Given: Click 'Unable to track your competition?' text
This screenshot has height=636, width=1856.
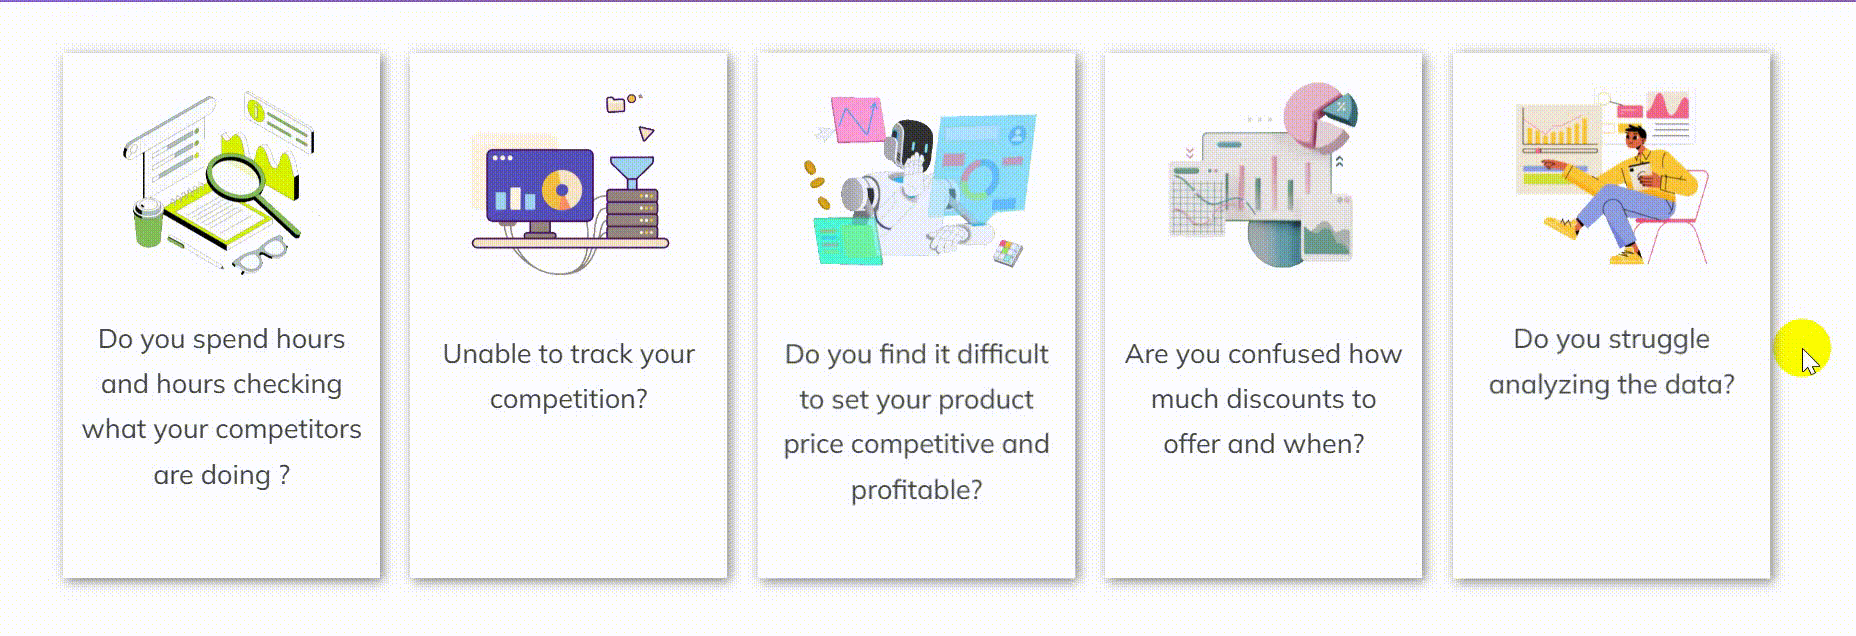Looking at the screenshot, I should coord(569,376).
